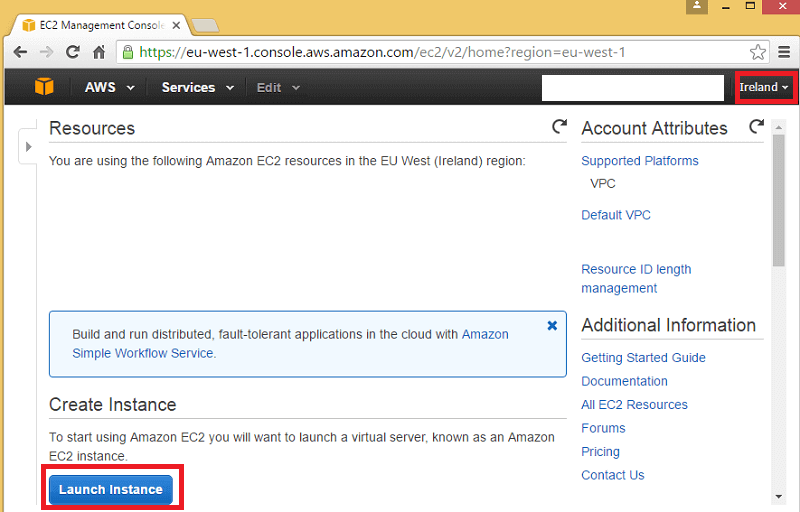
Task: Click the green padlock in address bar
Action: 128,52
